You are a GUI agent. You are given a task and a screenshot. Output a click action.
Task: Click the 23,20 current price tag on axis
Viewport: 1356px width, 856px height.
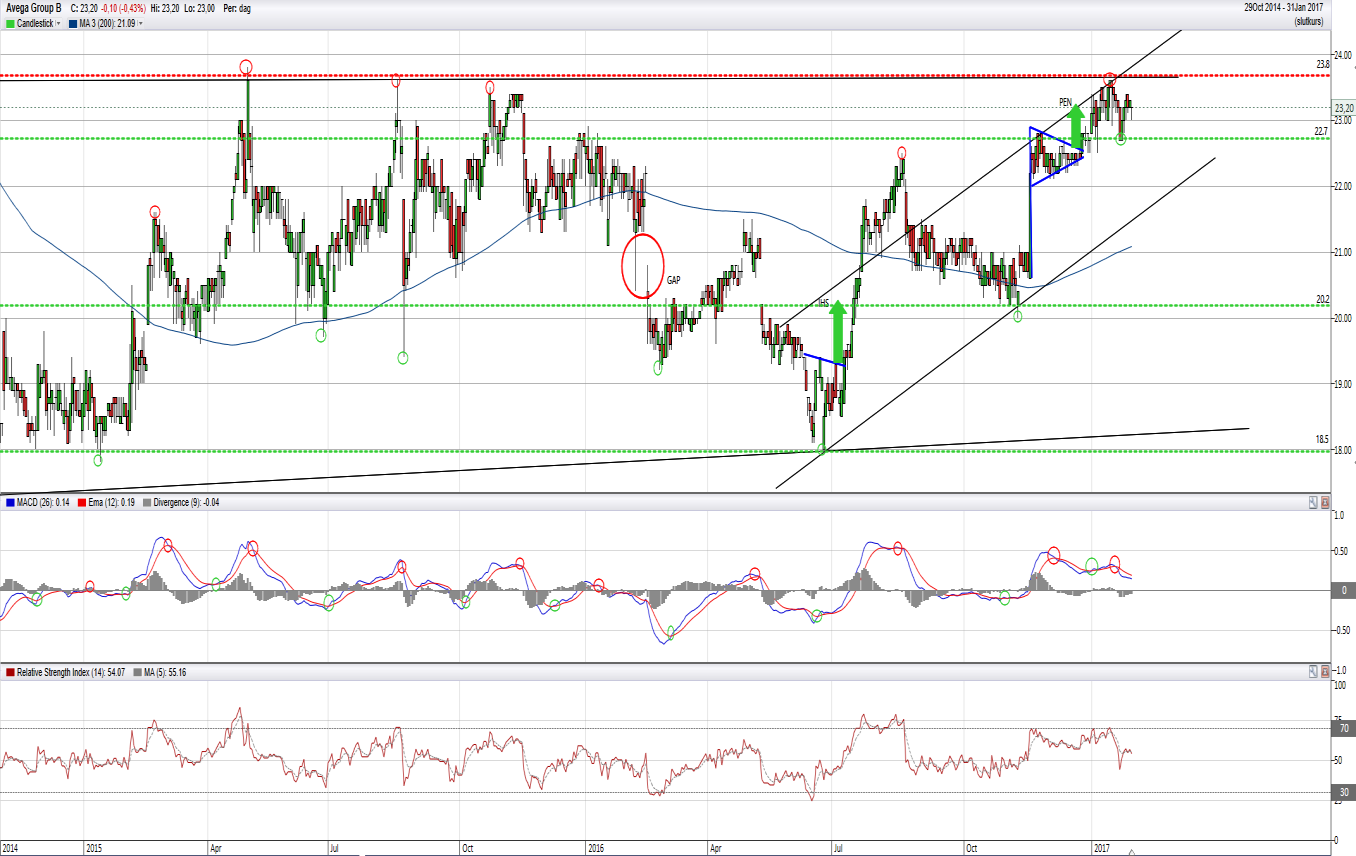pos(1343,107)
